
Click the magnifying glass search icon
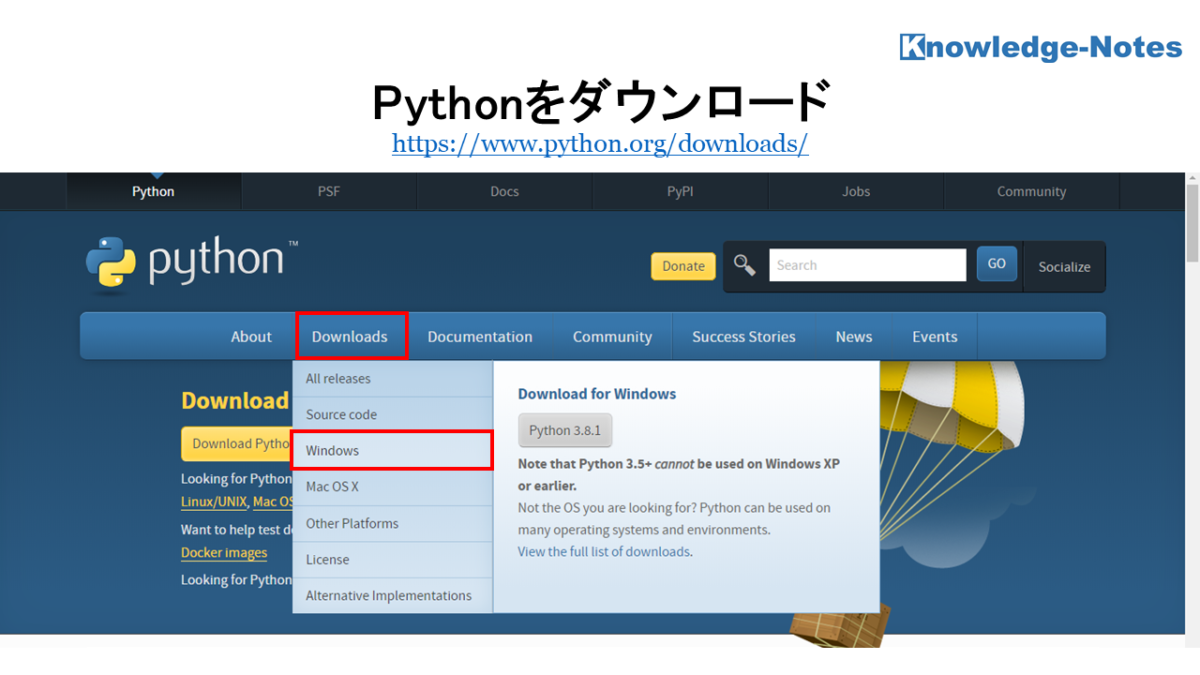pos(745,265)
